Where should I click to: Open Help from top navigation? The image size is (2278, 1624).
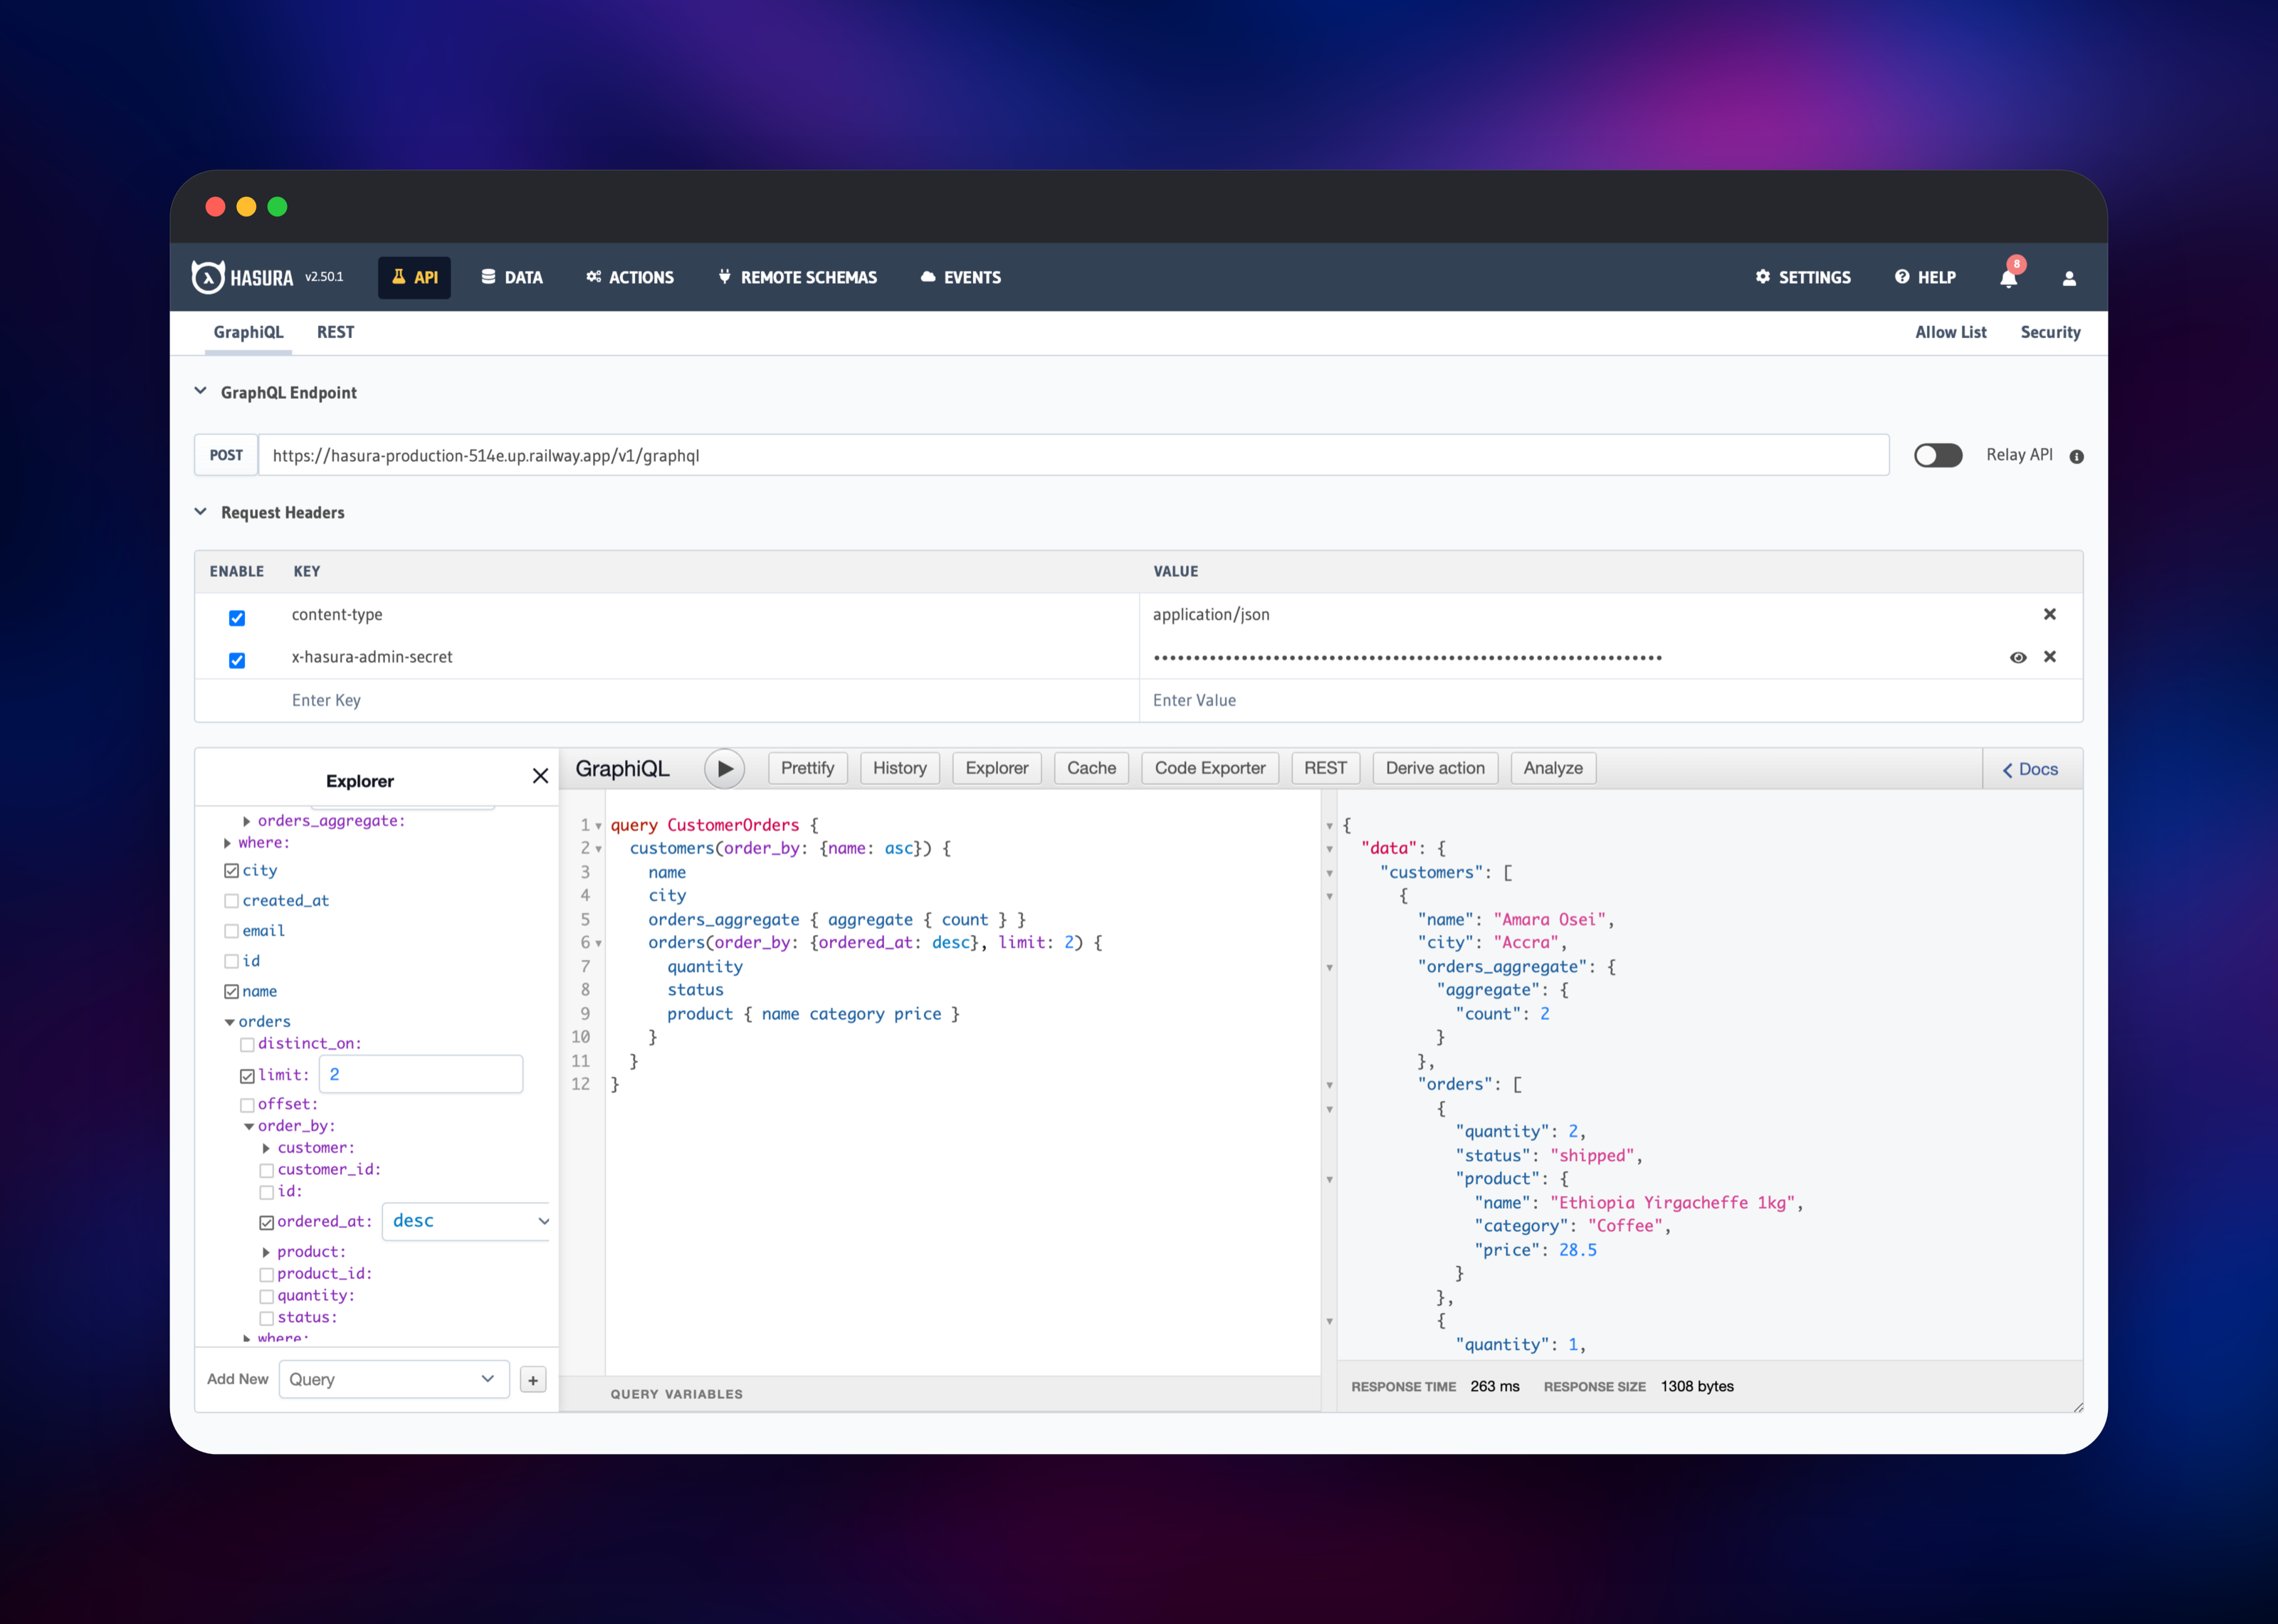point(1925,277)
